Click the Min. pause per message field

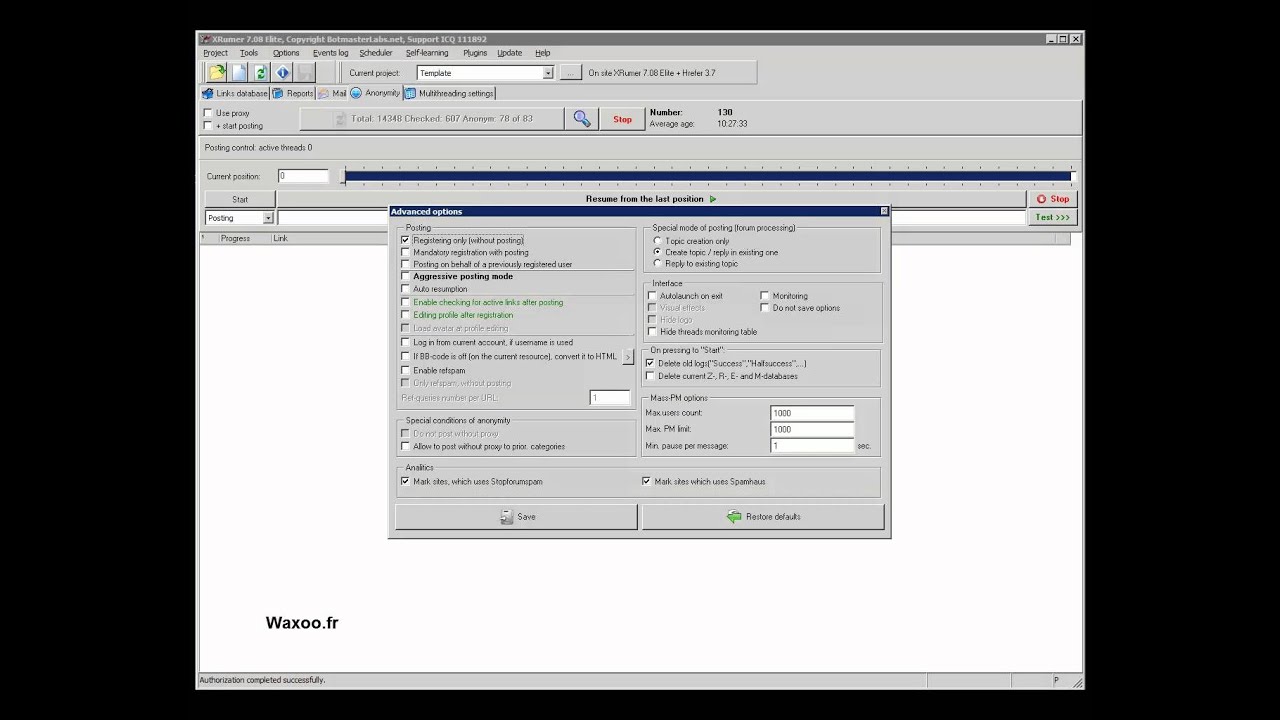(812, 446)
